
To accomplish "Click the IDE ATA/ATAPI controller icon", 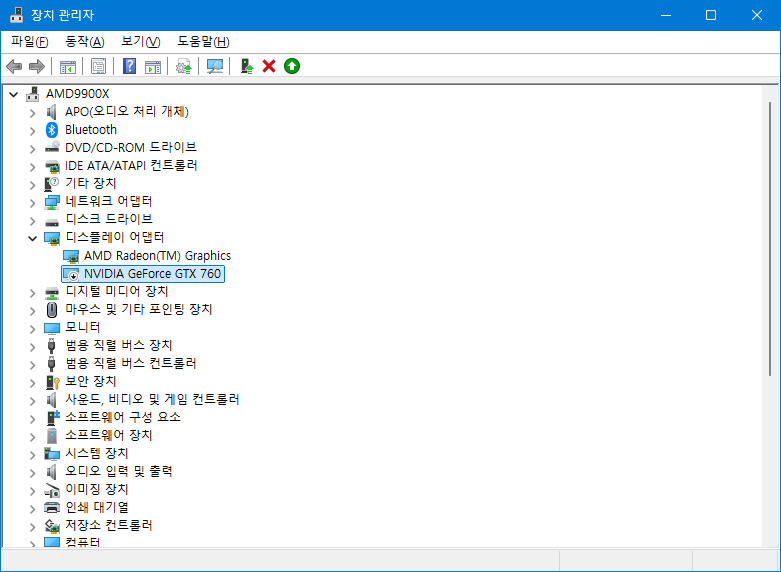I will (52, 165).
